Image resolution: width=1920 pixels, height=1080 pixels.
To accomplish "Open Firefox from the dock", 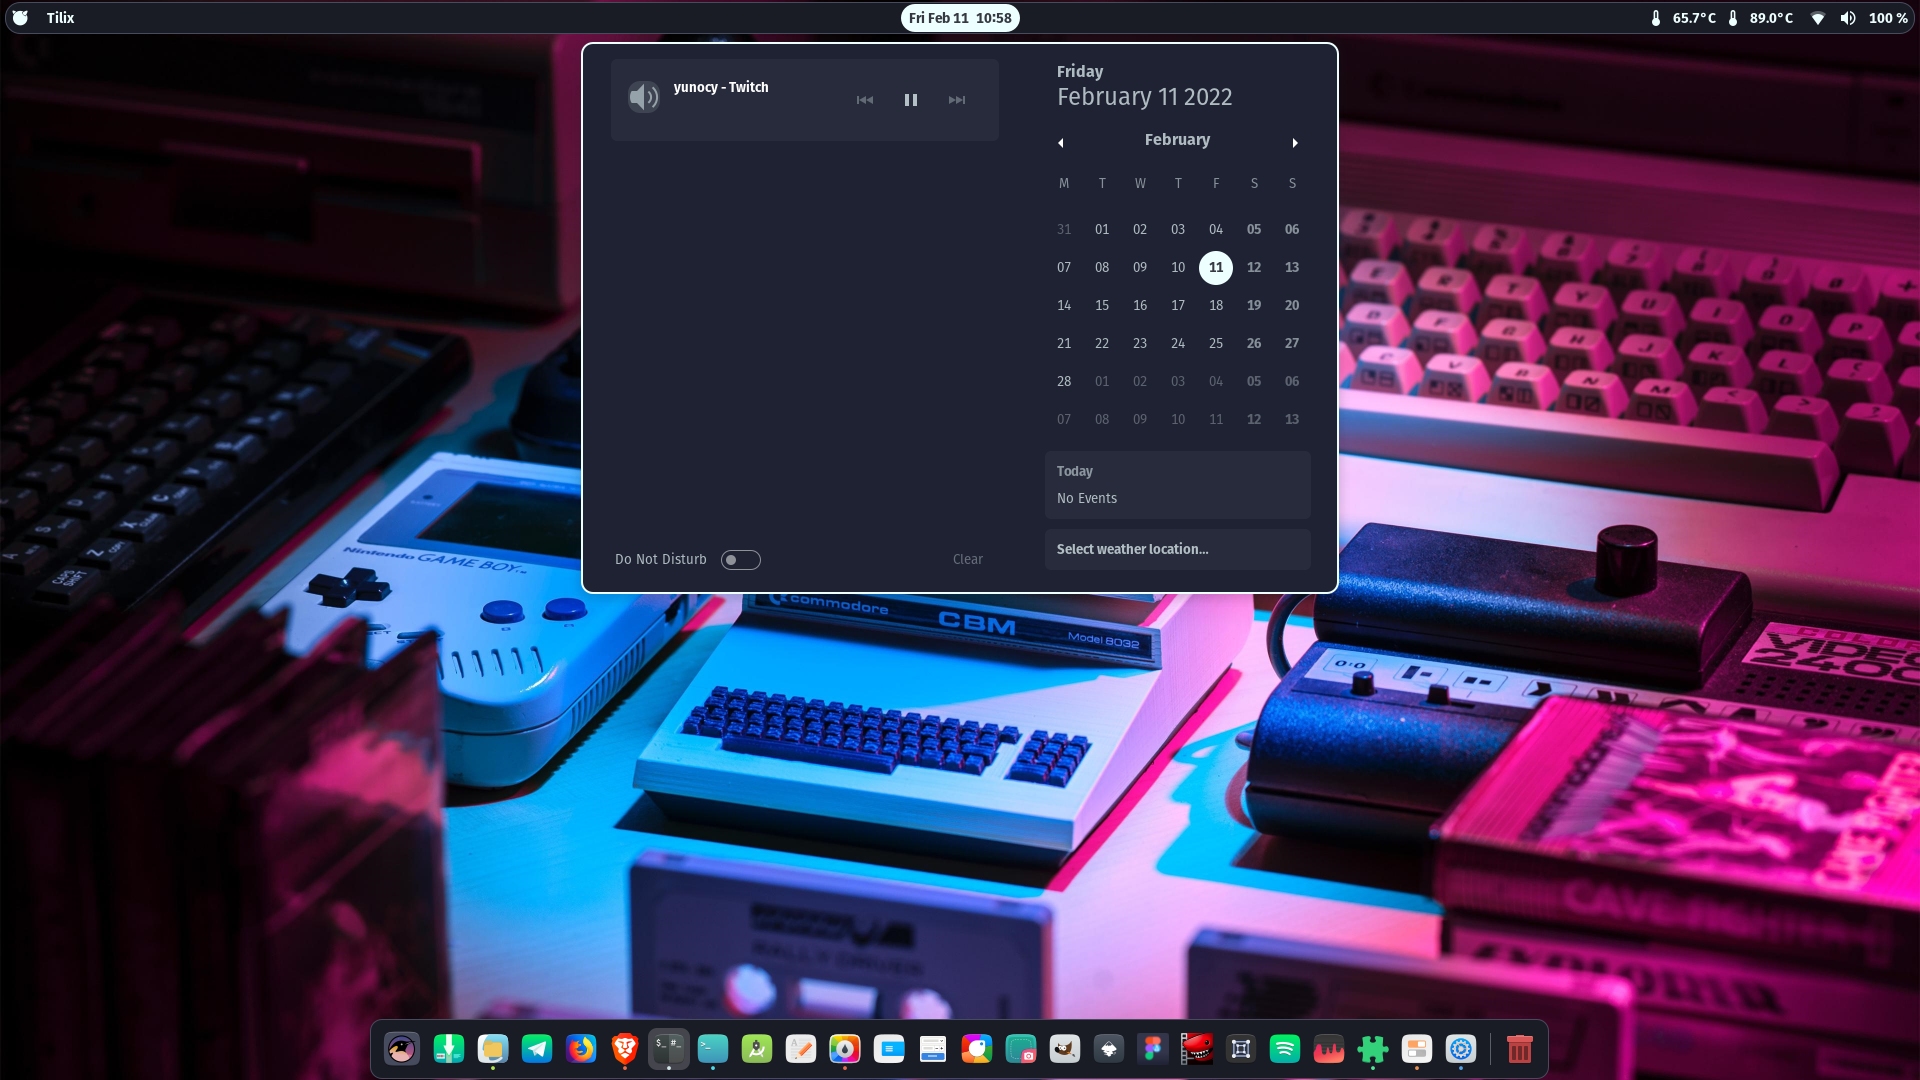I will pyautogui.click(x=581, y=1049).
